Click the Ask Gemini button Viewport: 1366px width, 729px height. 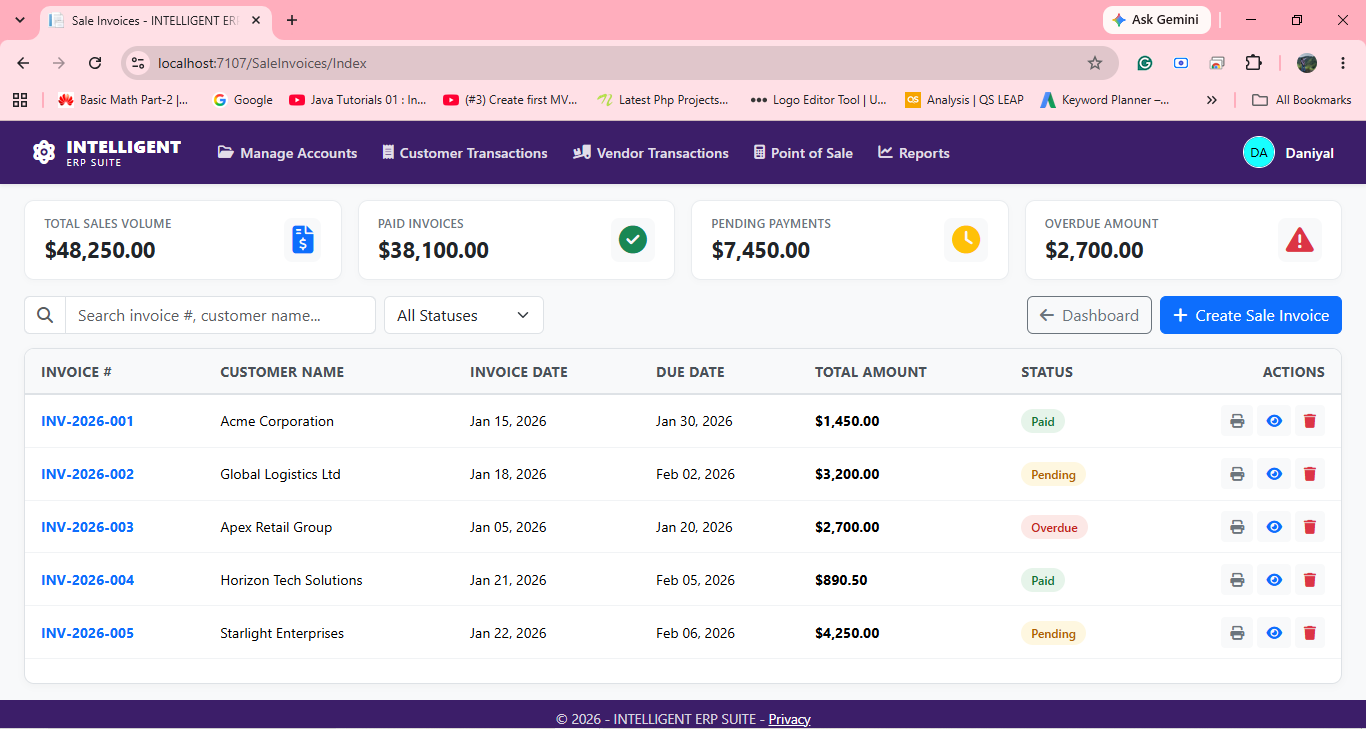coord(1157,20)
